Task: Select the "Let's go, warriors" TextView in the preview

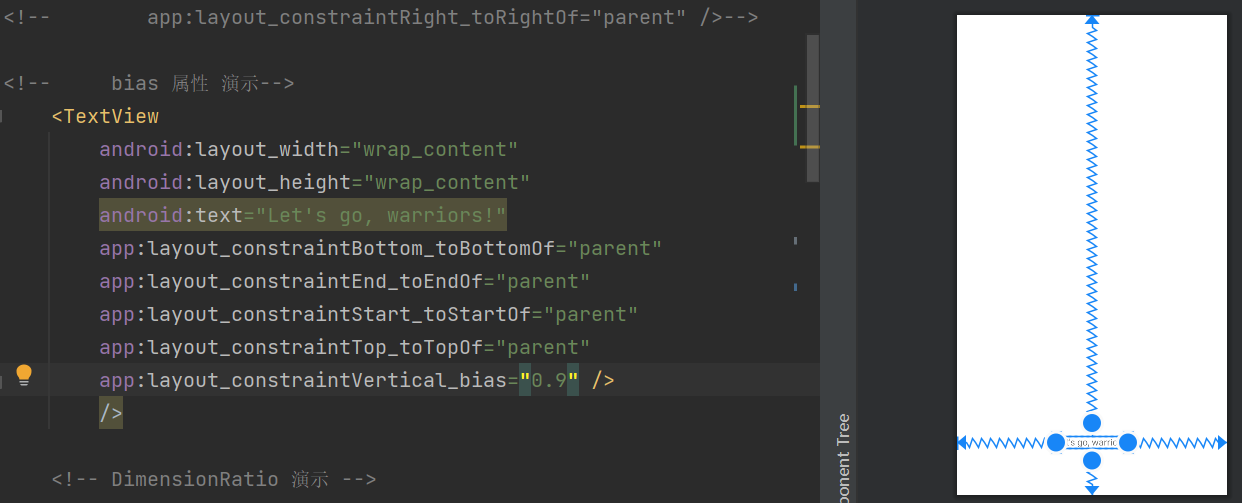Action: click(1092, 442)
